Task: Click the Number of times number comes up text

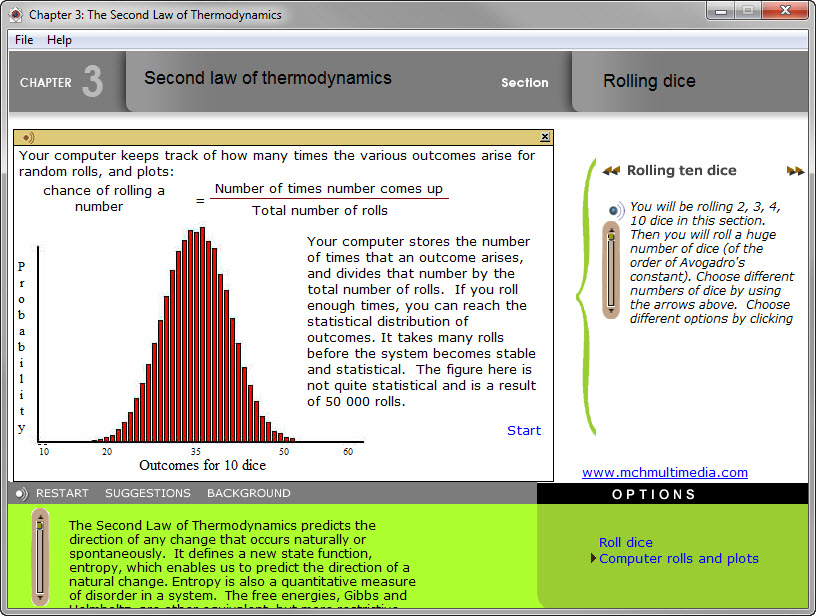Action: (329, 189)
